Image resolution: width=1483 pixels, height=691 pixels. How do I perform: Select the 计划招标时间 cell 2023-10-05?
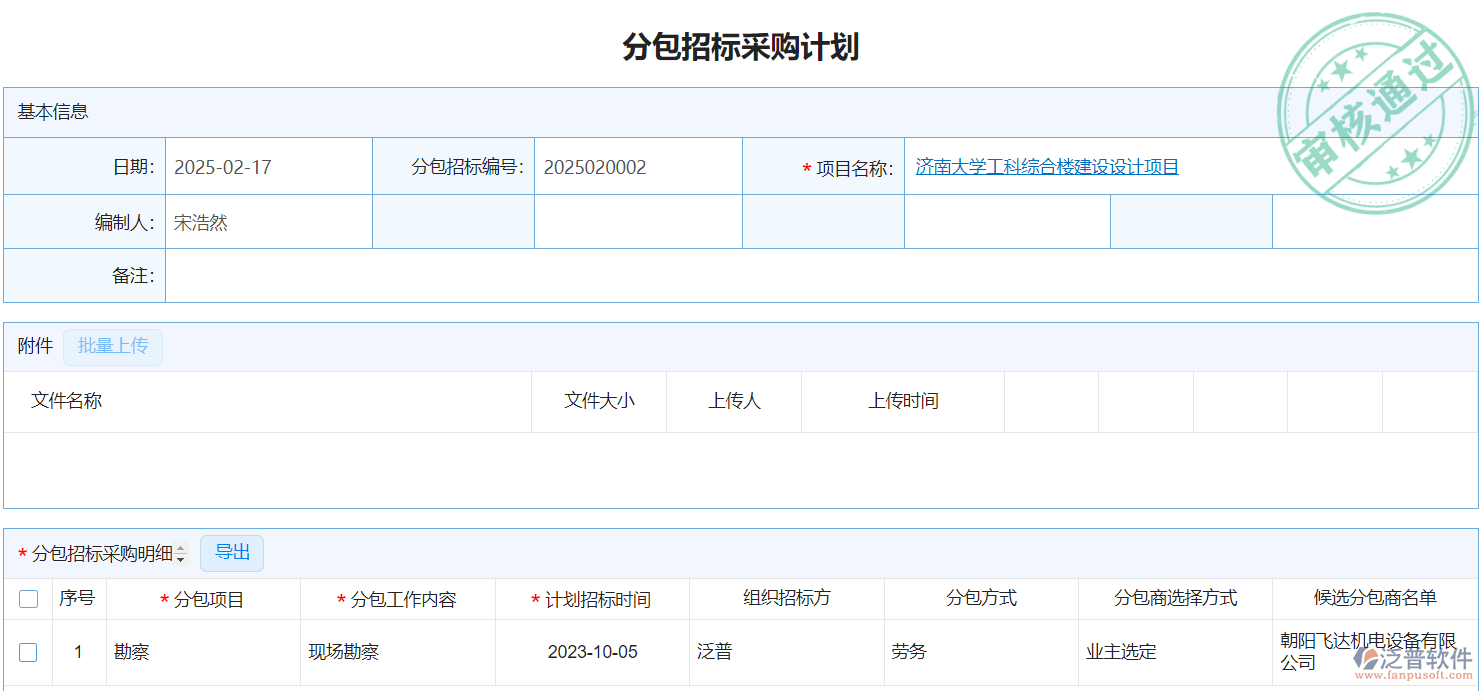(592, 652)
